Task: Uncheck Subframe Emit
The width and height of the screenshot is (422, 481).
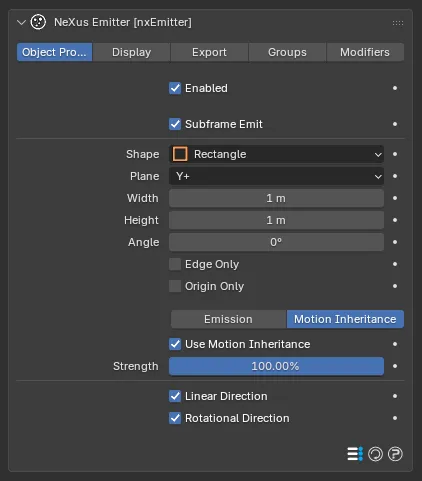Action: click(x=175, y=124)
